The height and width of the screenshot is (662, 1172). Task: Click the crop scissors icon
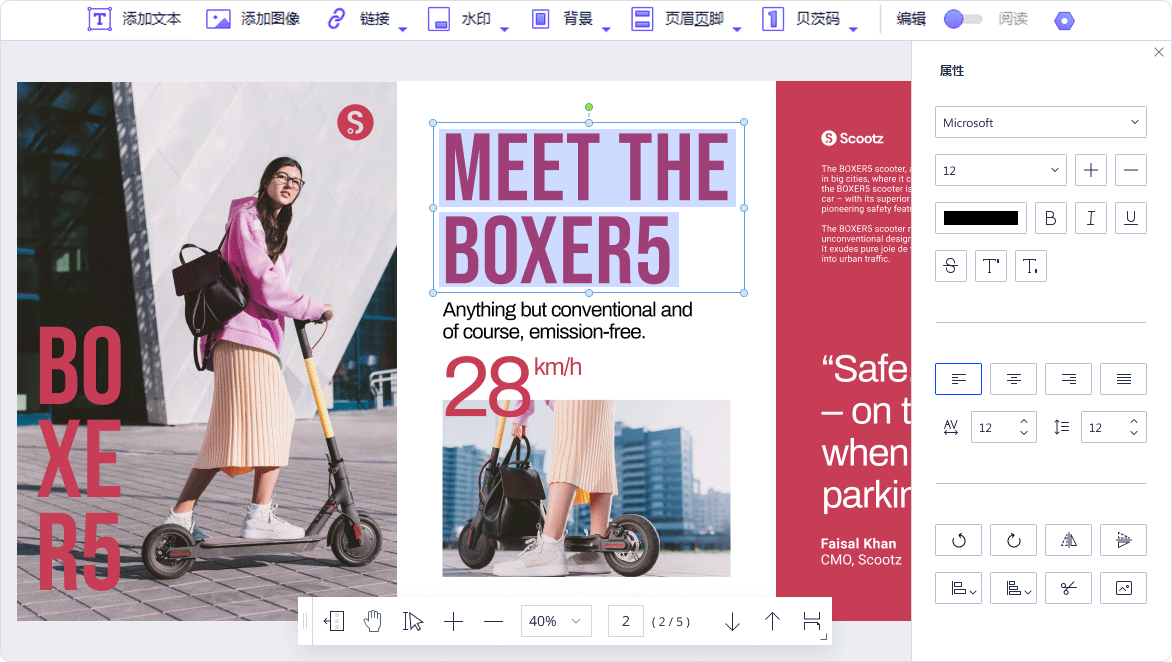pos(1068,588)
